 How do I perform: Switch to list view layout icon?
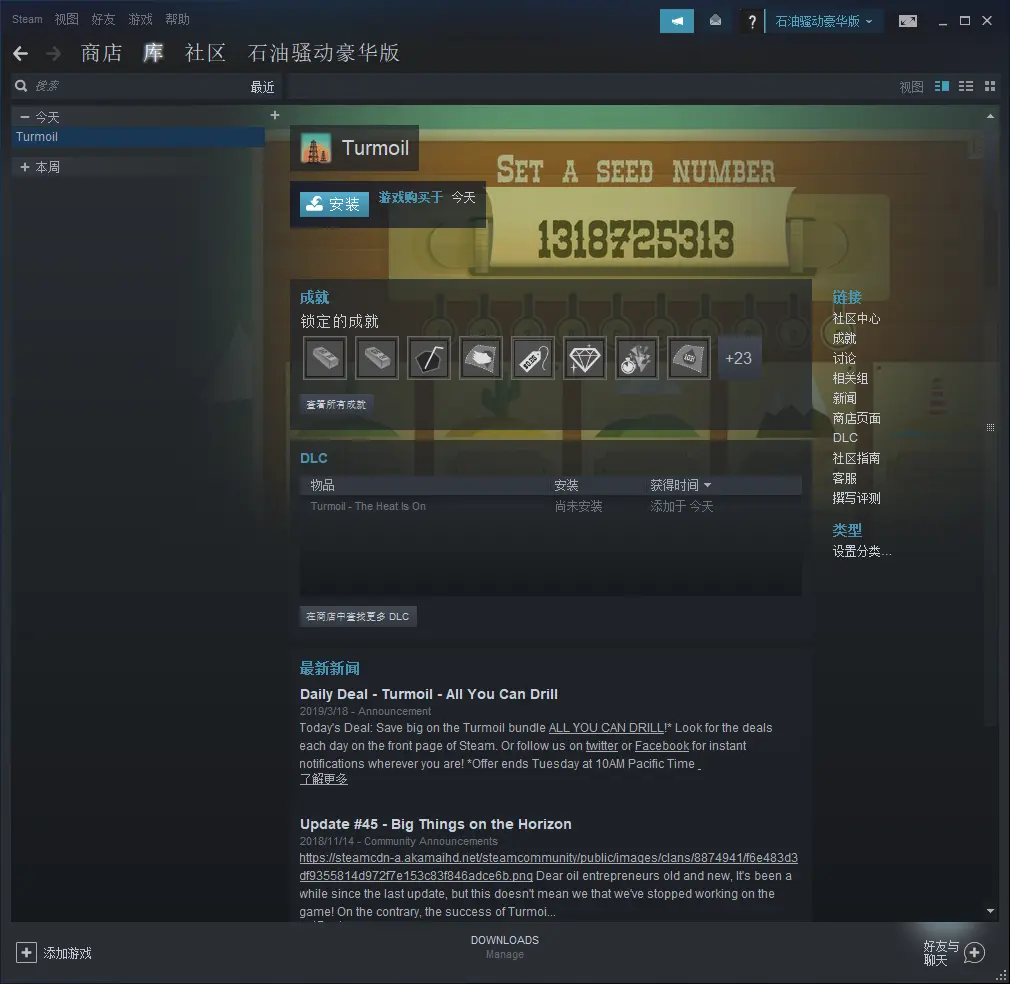tap(966, 86)
